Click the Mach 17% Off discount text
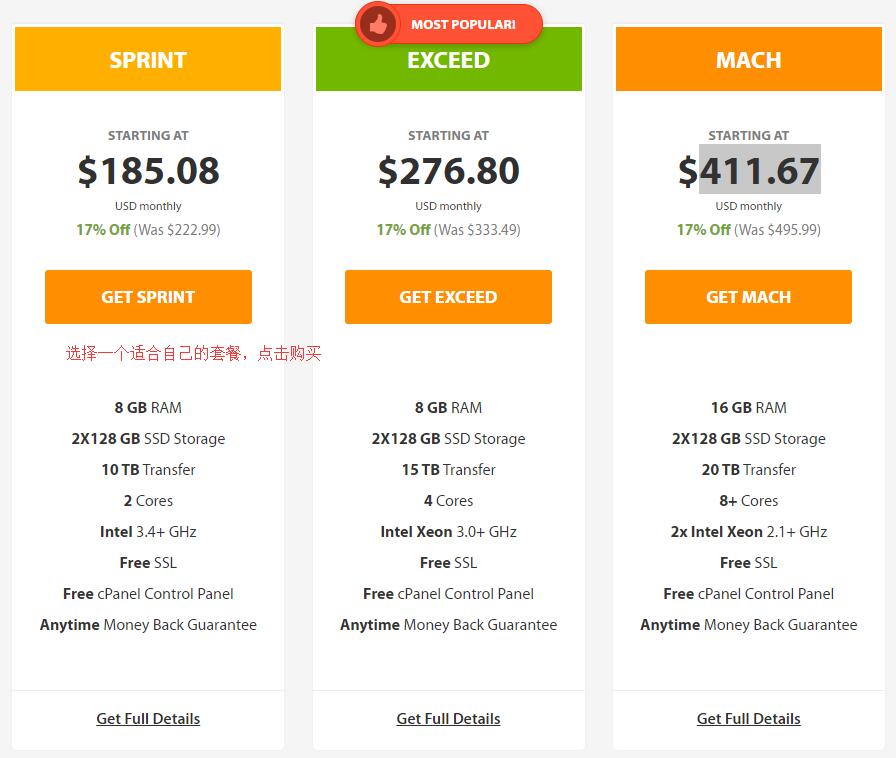 pos(704,230)
